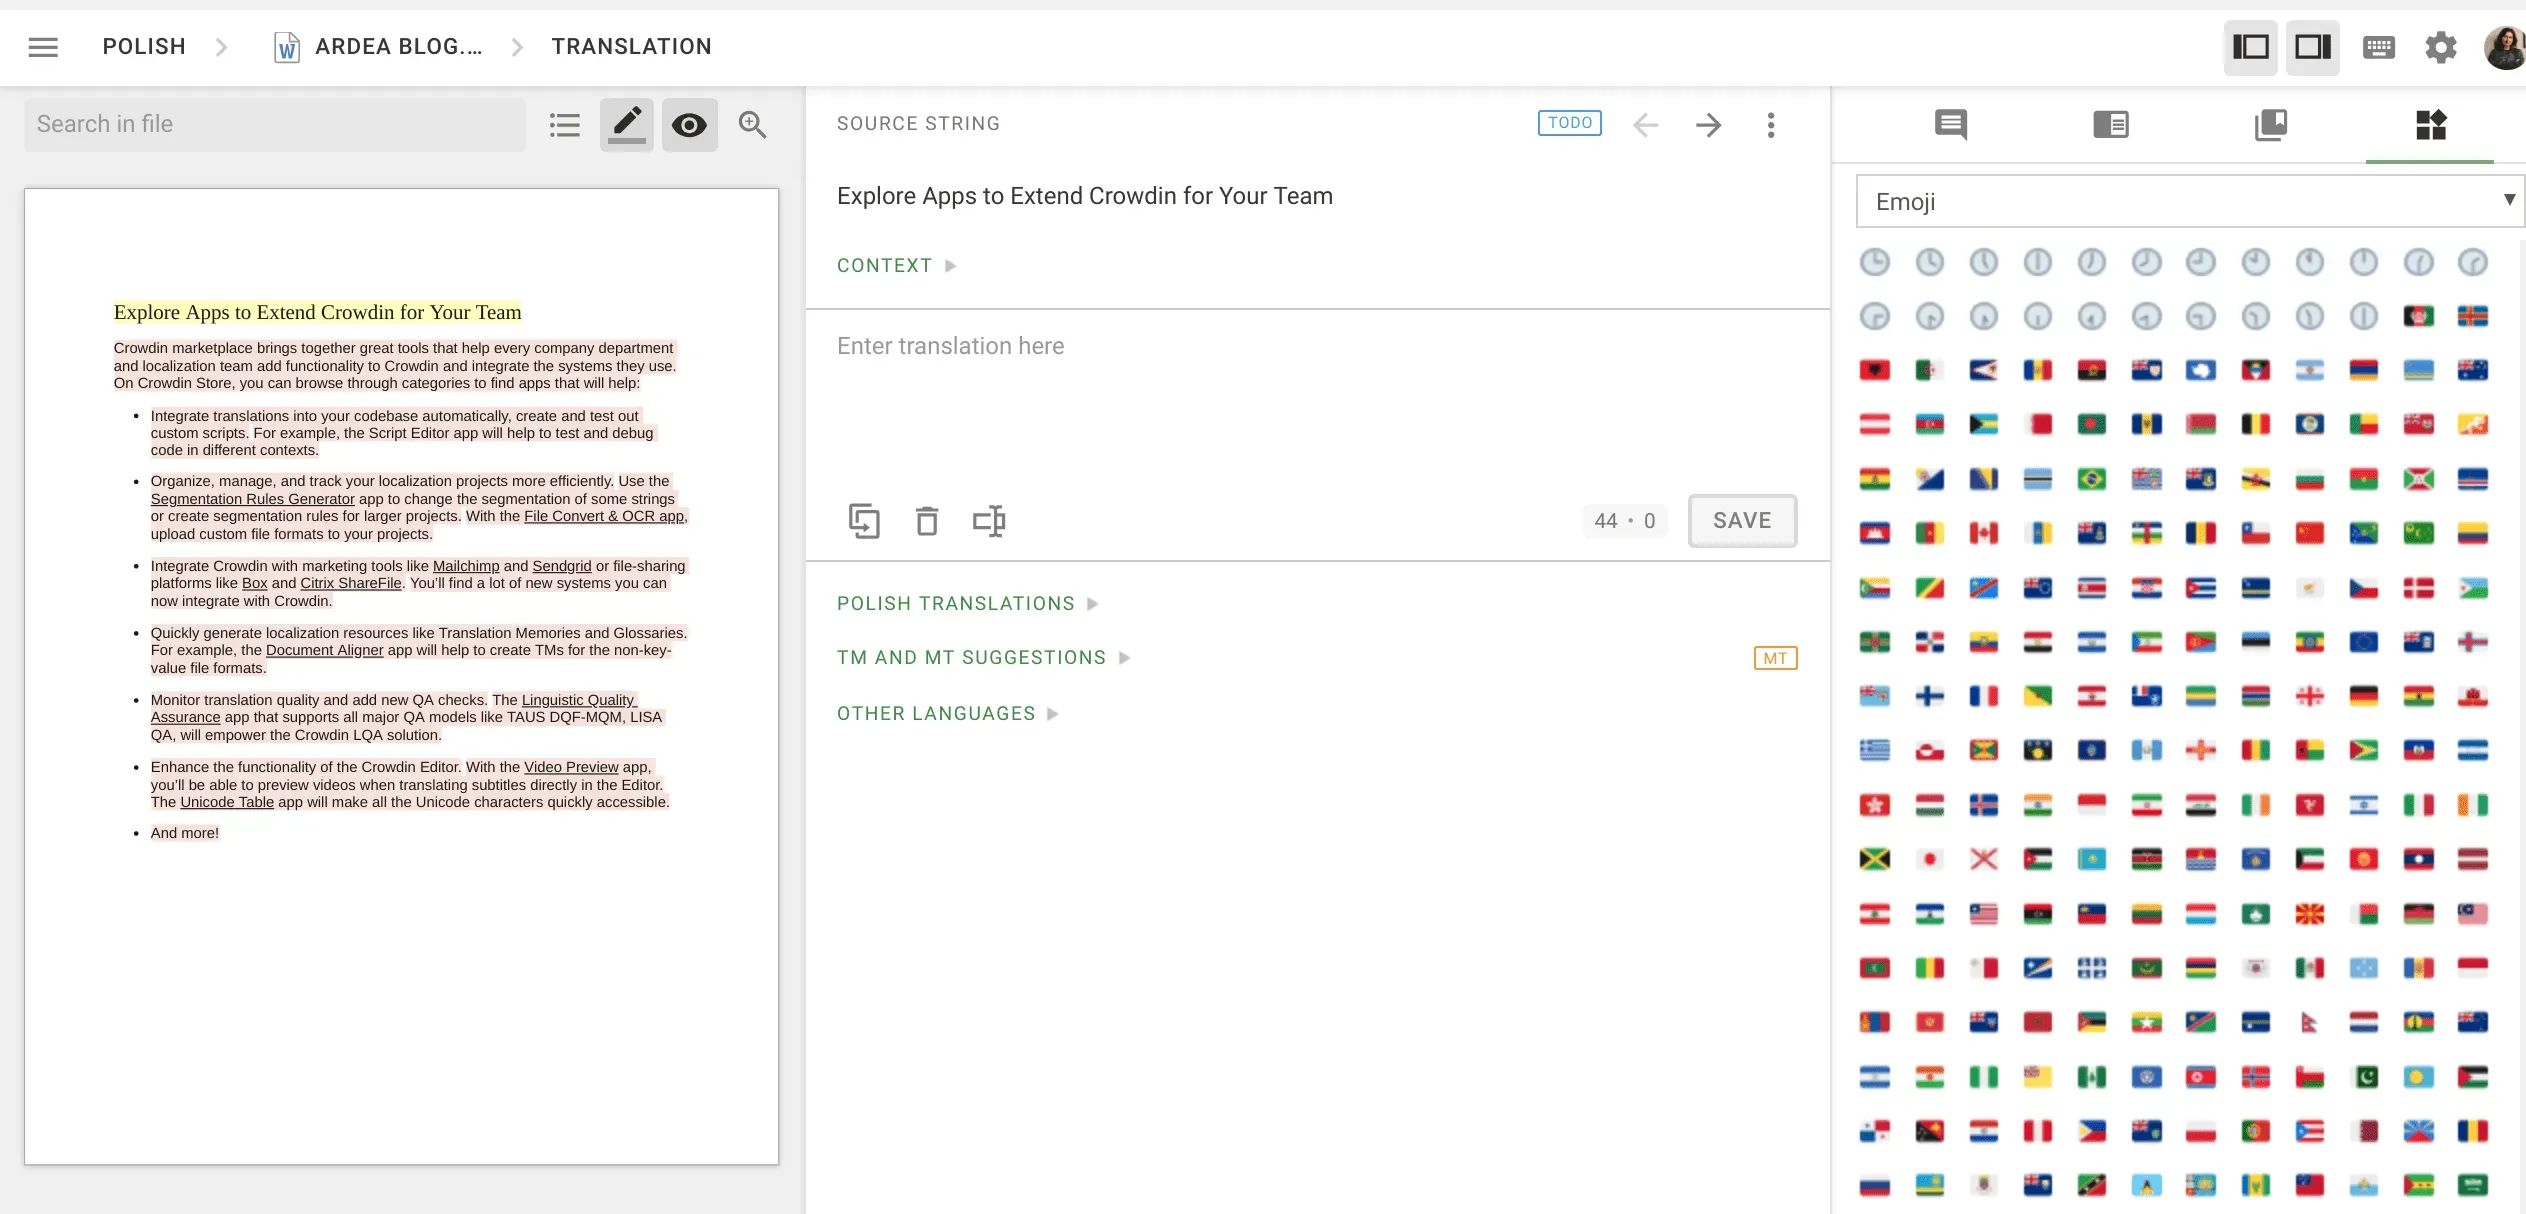
Task: Open the hamburger menu
Action: (42, 46)
